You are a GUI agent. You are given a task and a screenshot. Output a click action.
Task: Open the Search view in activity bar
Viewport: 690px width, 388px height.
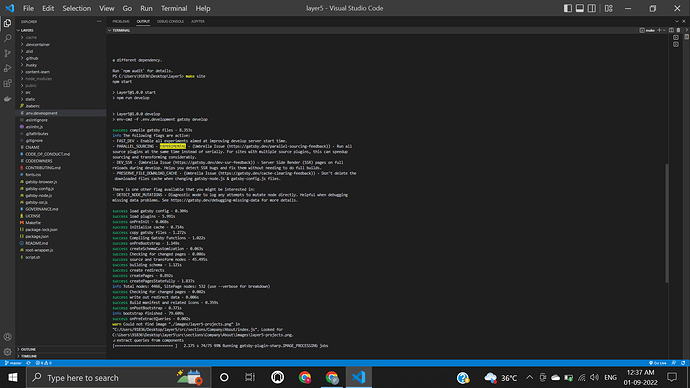(7, 38)
